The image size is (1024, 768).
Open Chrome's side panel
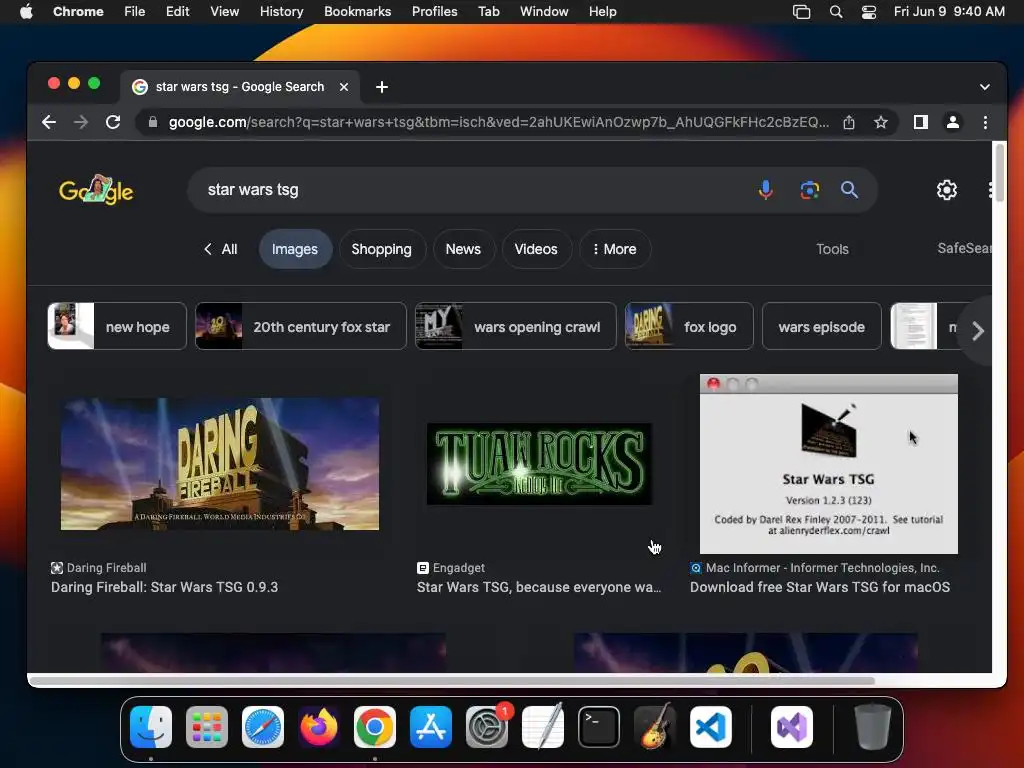[921, 122]
